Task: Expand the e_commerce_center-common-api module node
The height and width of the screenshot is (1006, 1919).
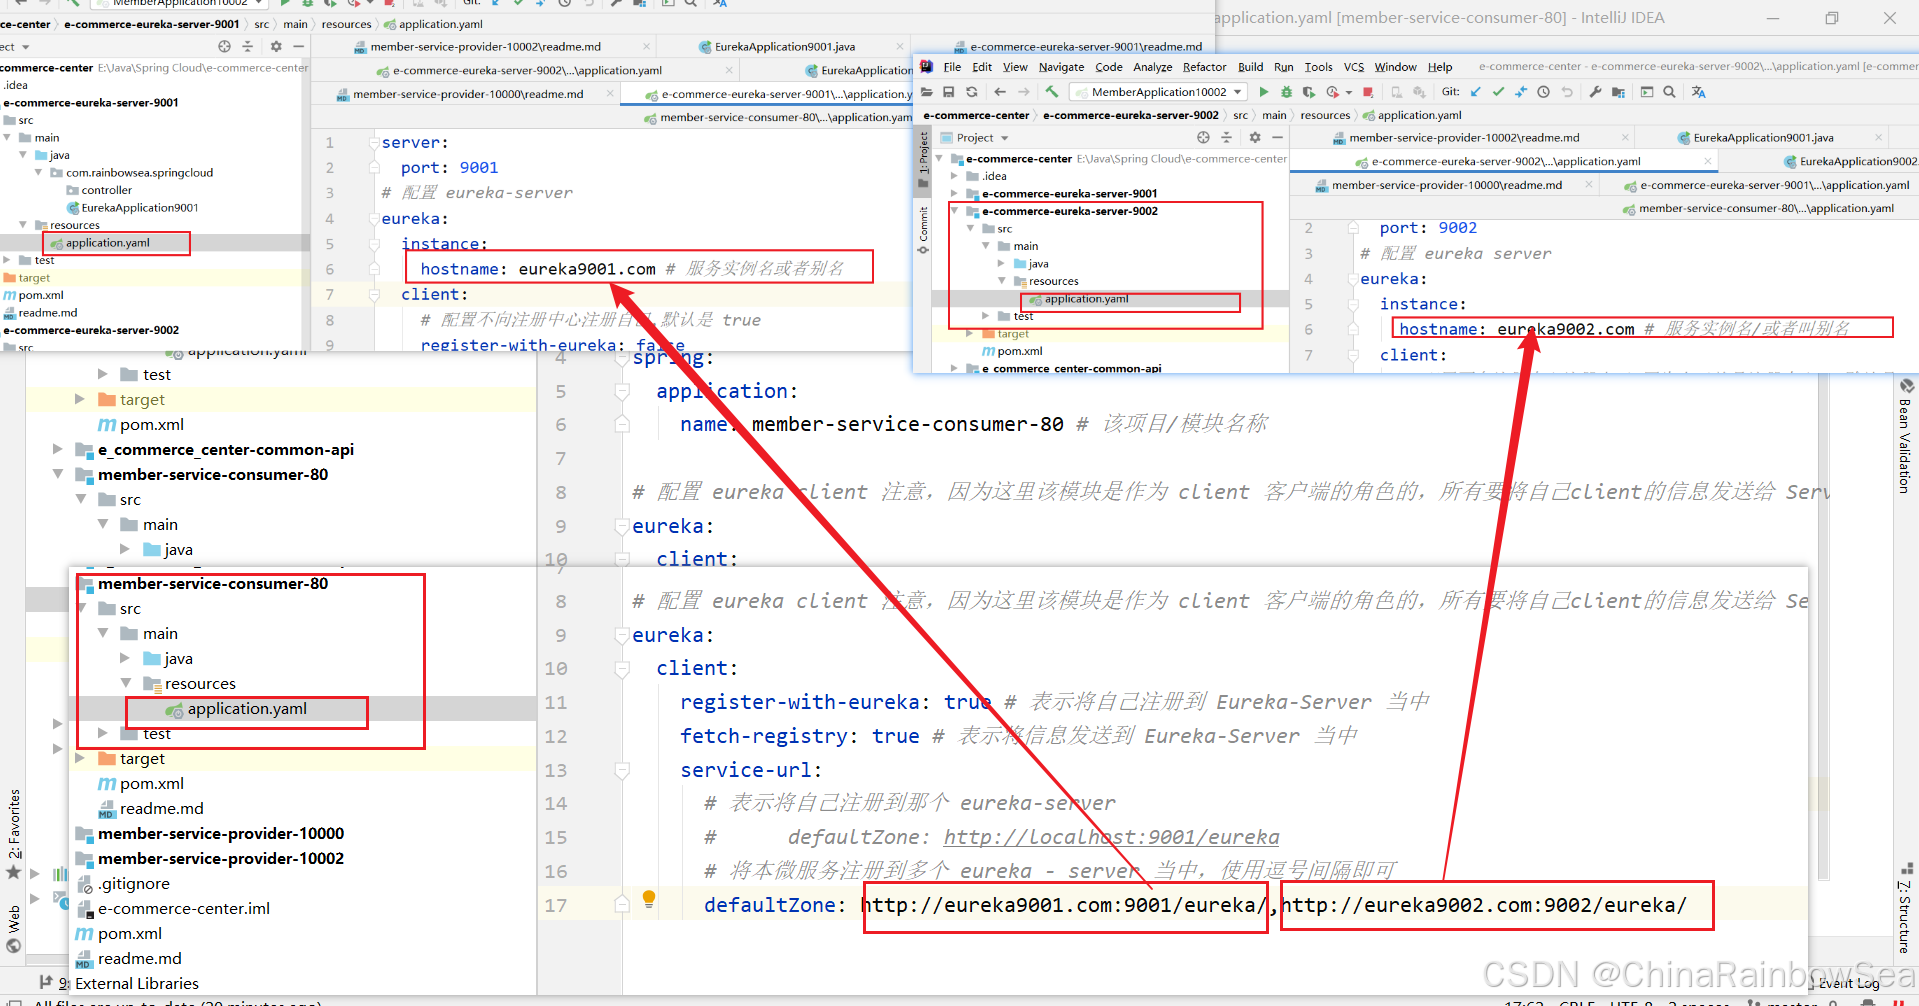Action: point(58,449)
